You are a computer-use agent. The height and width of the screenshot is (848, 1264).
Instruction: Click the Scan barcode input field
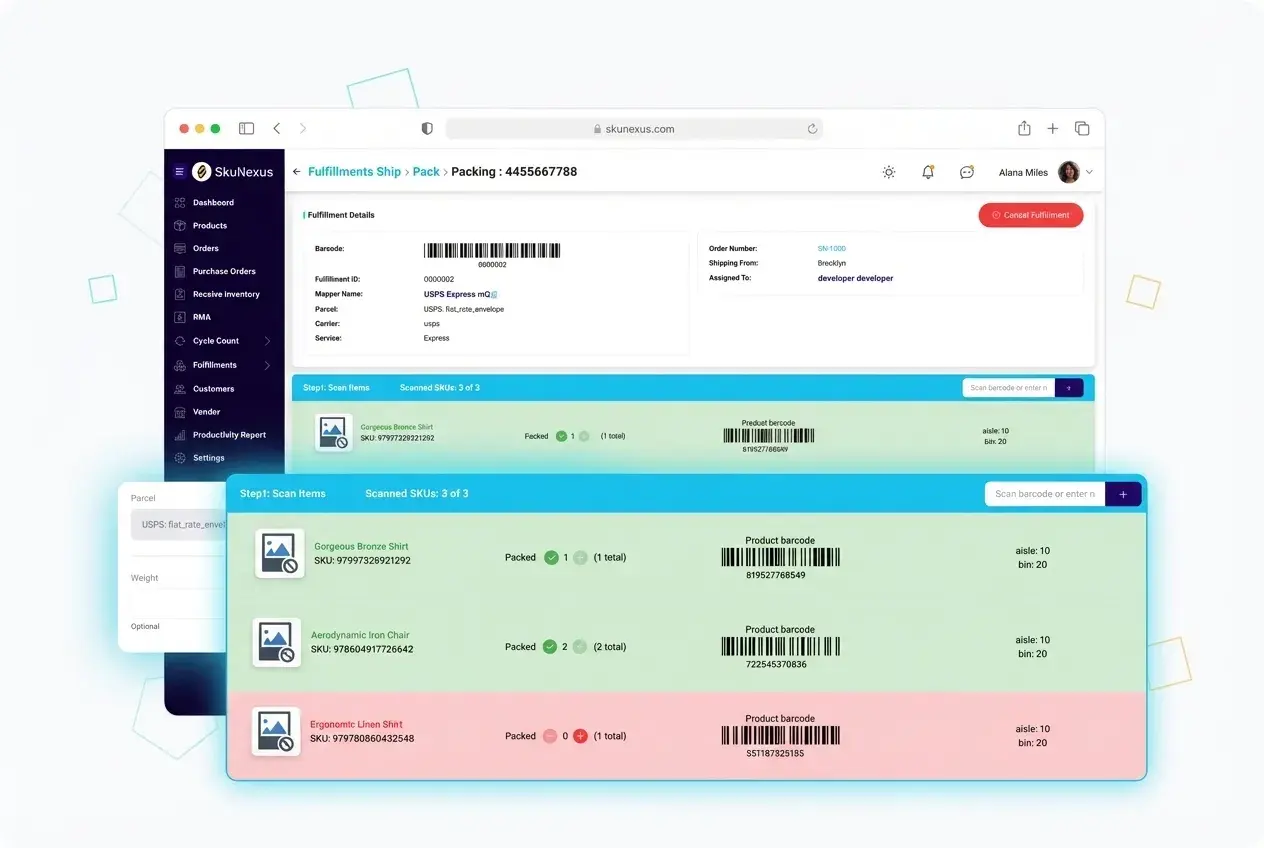click(x=1045, y=493)
